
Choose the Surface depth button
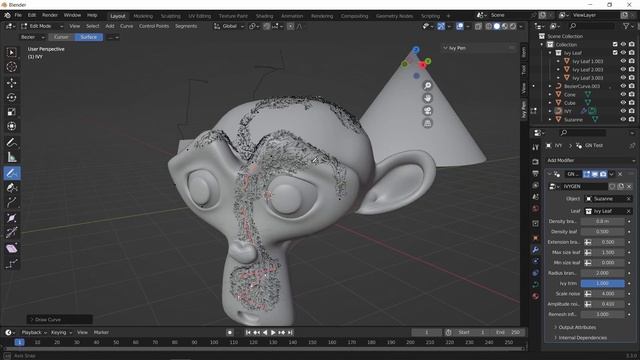[x=89, y=37]
